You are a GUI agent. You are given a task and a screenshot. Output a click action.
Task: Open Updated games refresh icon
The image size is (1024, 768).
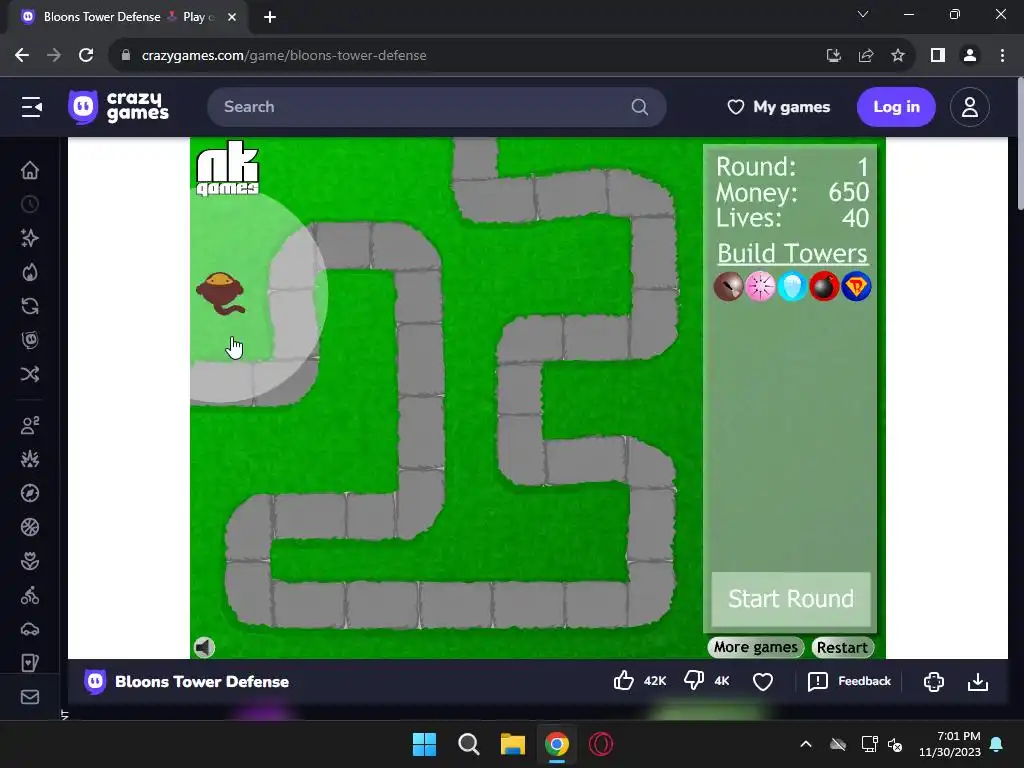30,306
